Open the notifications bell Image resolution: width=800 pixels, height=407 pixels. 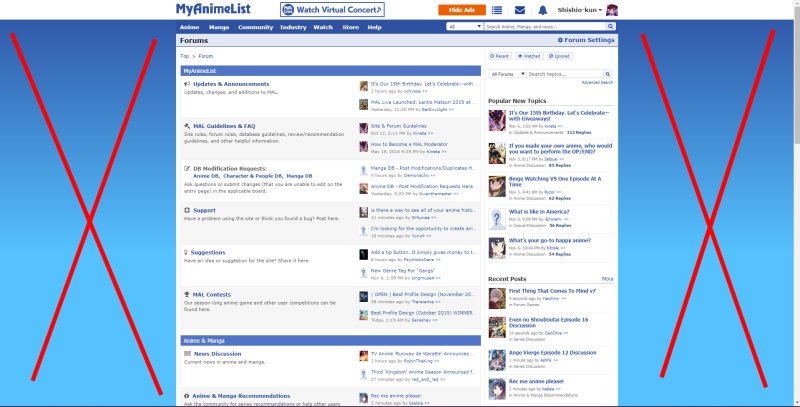[542, 10]
